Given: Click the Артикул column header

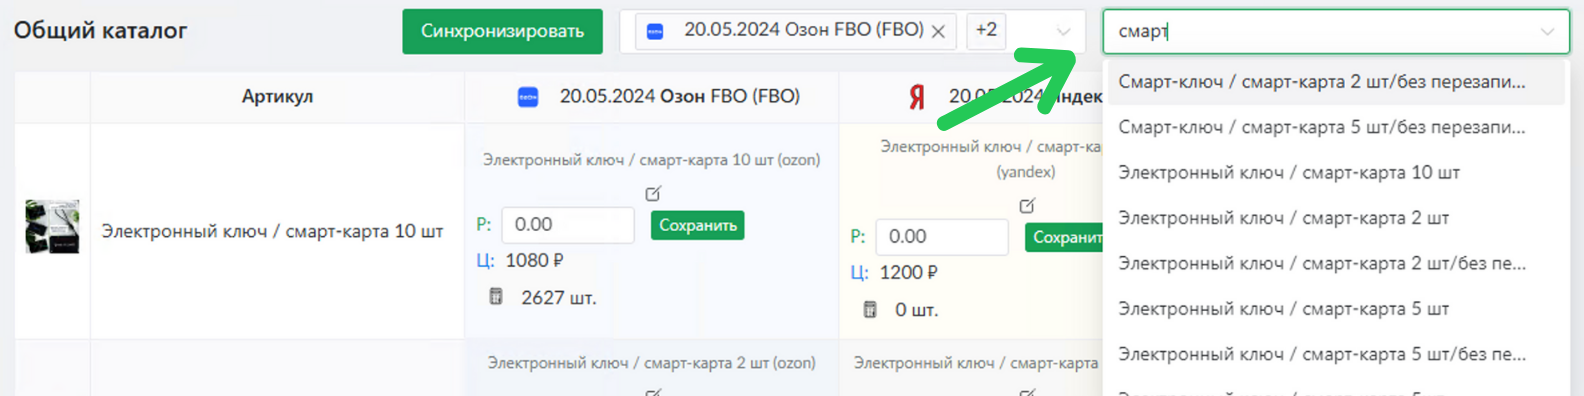Looking at the screenshot, I should click(x=277, y=96).
